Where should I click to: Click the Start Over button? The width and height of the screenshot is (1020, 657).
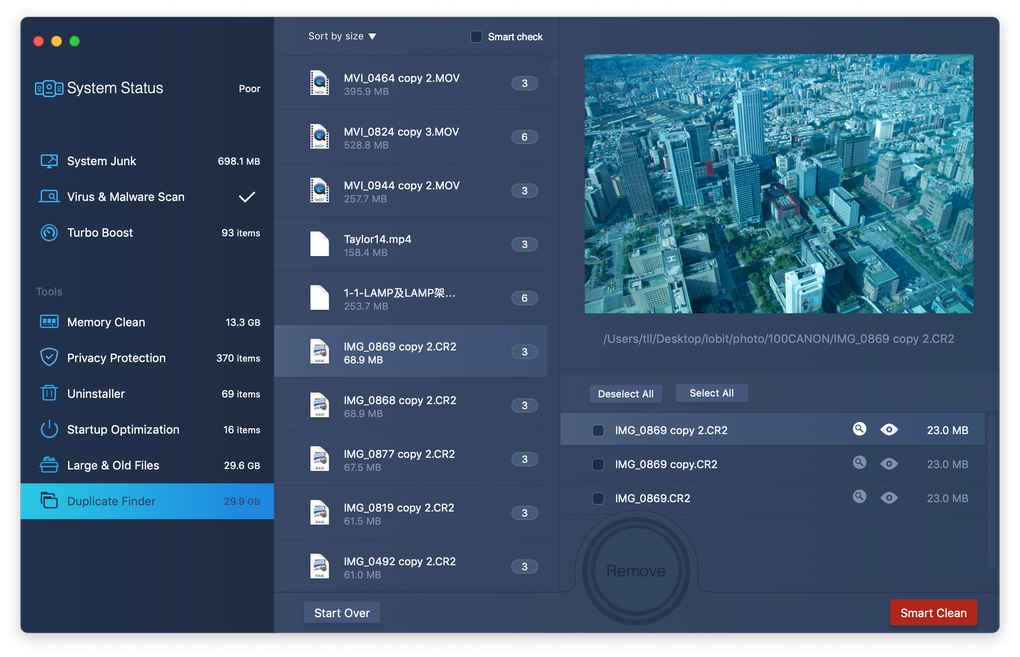[342, 613]
